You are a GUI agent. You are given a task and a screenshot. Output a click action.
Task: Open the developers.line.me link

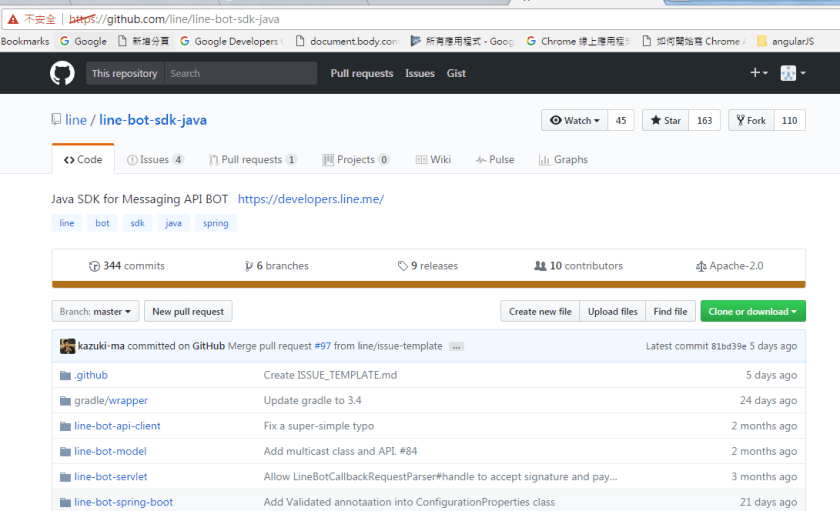pos(310,199)
